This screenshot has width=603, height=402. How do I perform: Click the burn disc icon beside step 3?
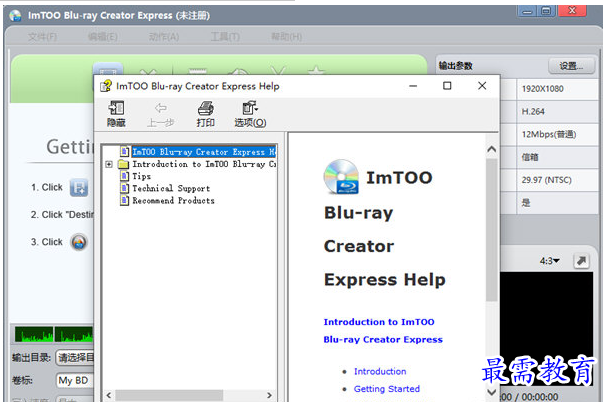coord(79,242)
